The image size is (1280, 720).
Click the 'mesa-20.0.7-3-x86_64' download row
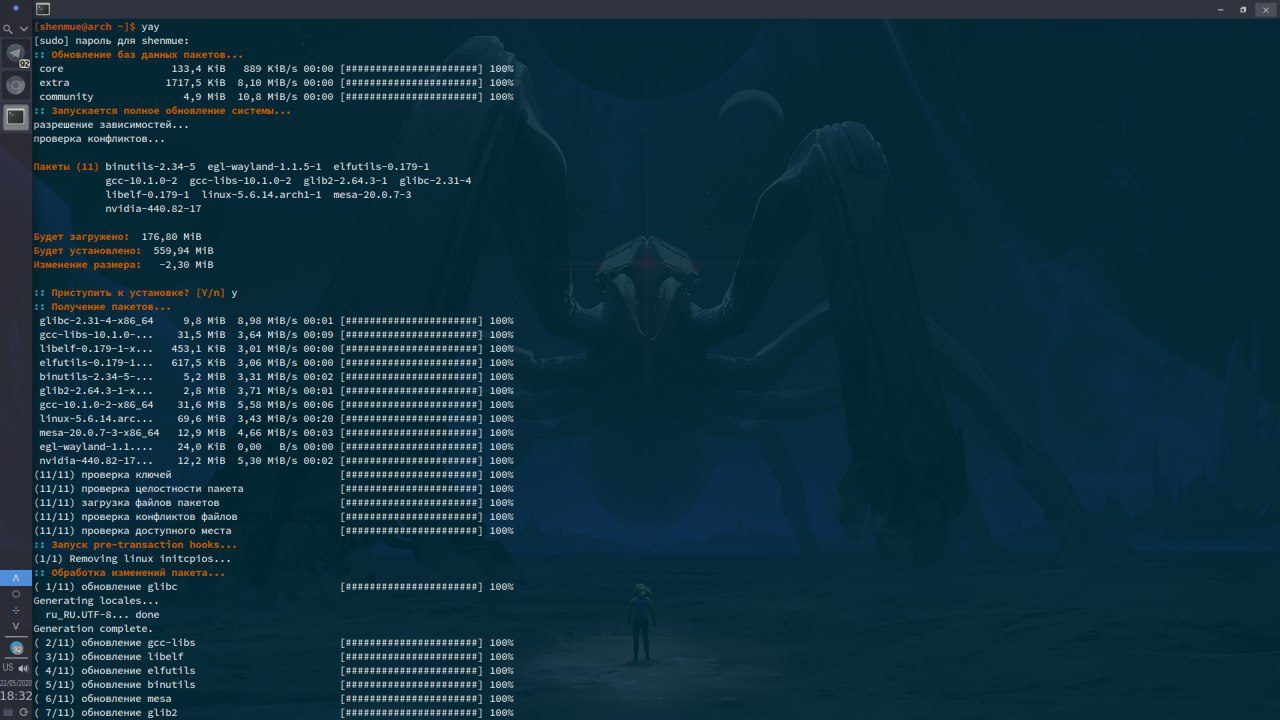pyautogui.click(x=276, y=433)
